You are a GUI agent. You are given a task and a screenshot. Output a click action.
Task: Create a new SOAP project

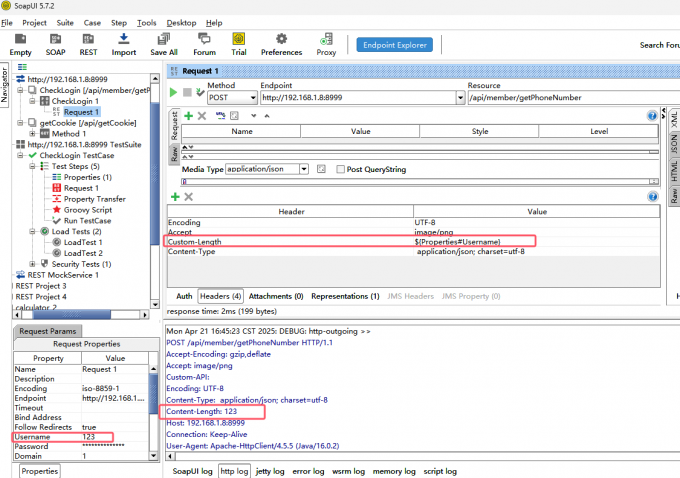56,44
